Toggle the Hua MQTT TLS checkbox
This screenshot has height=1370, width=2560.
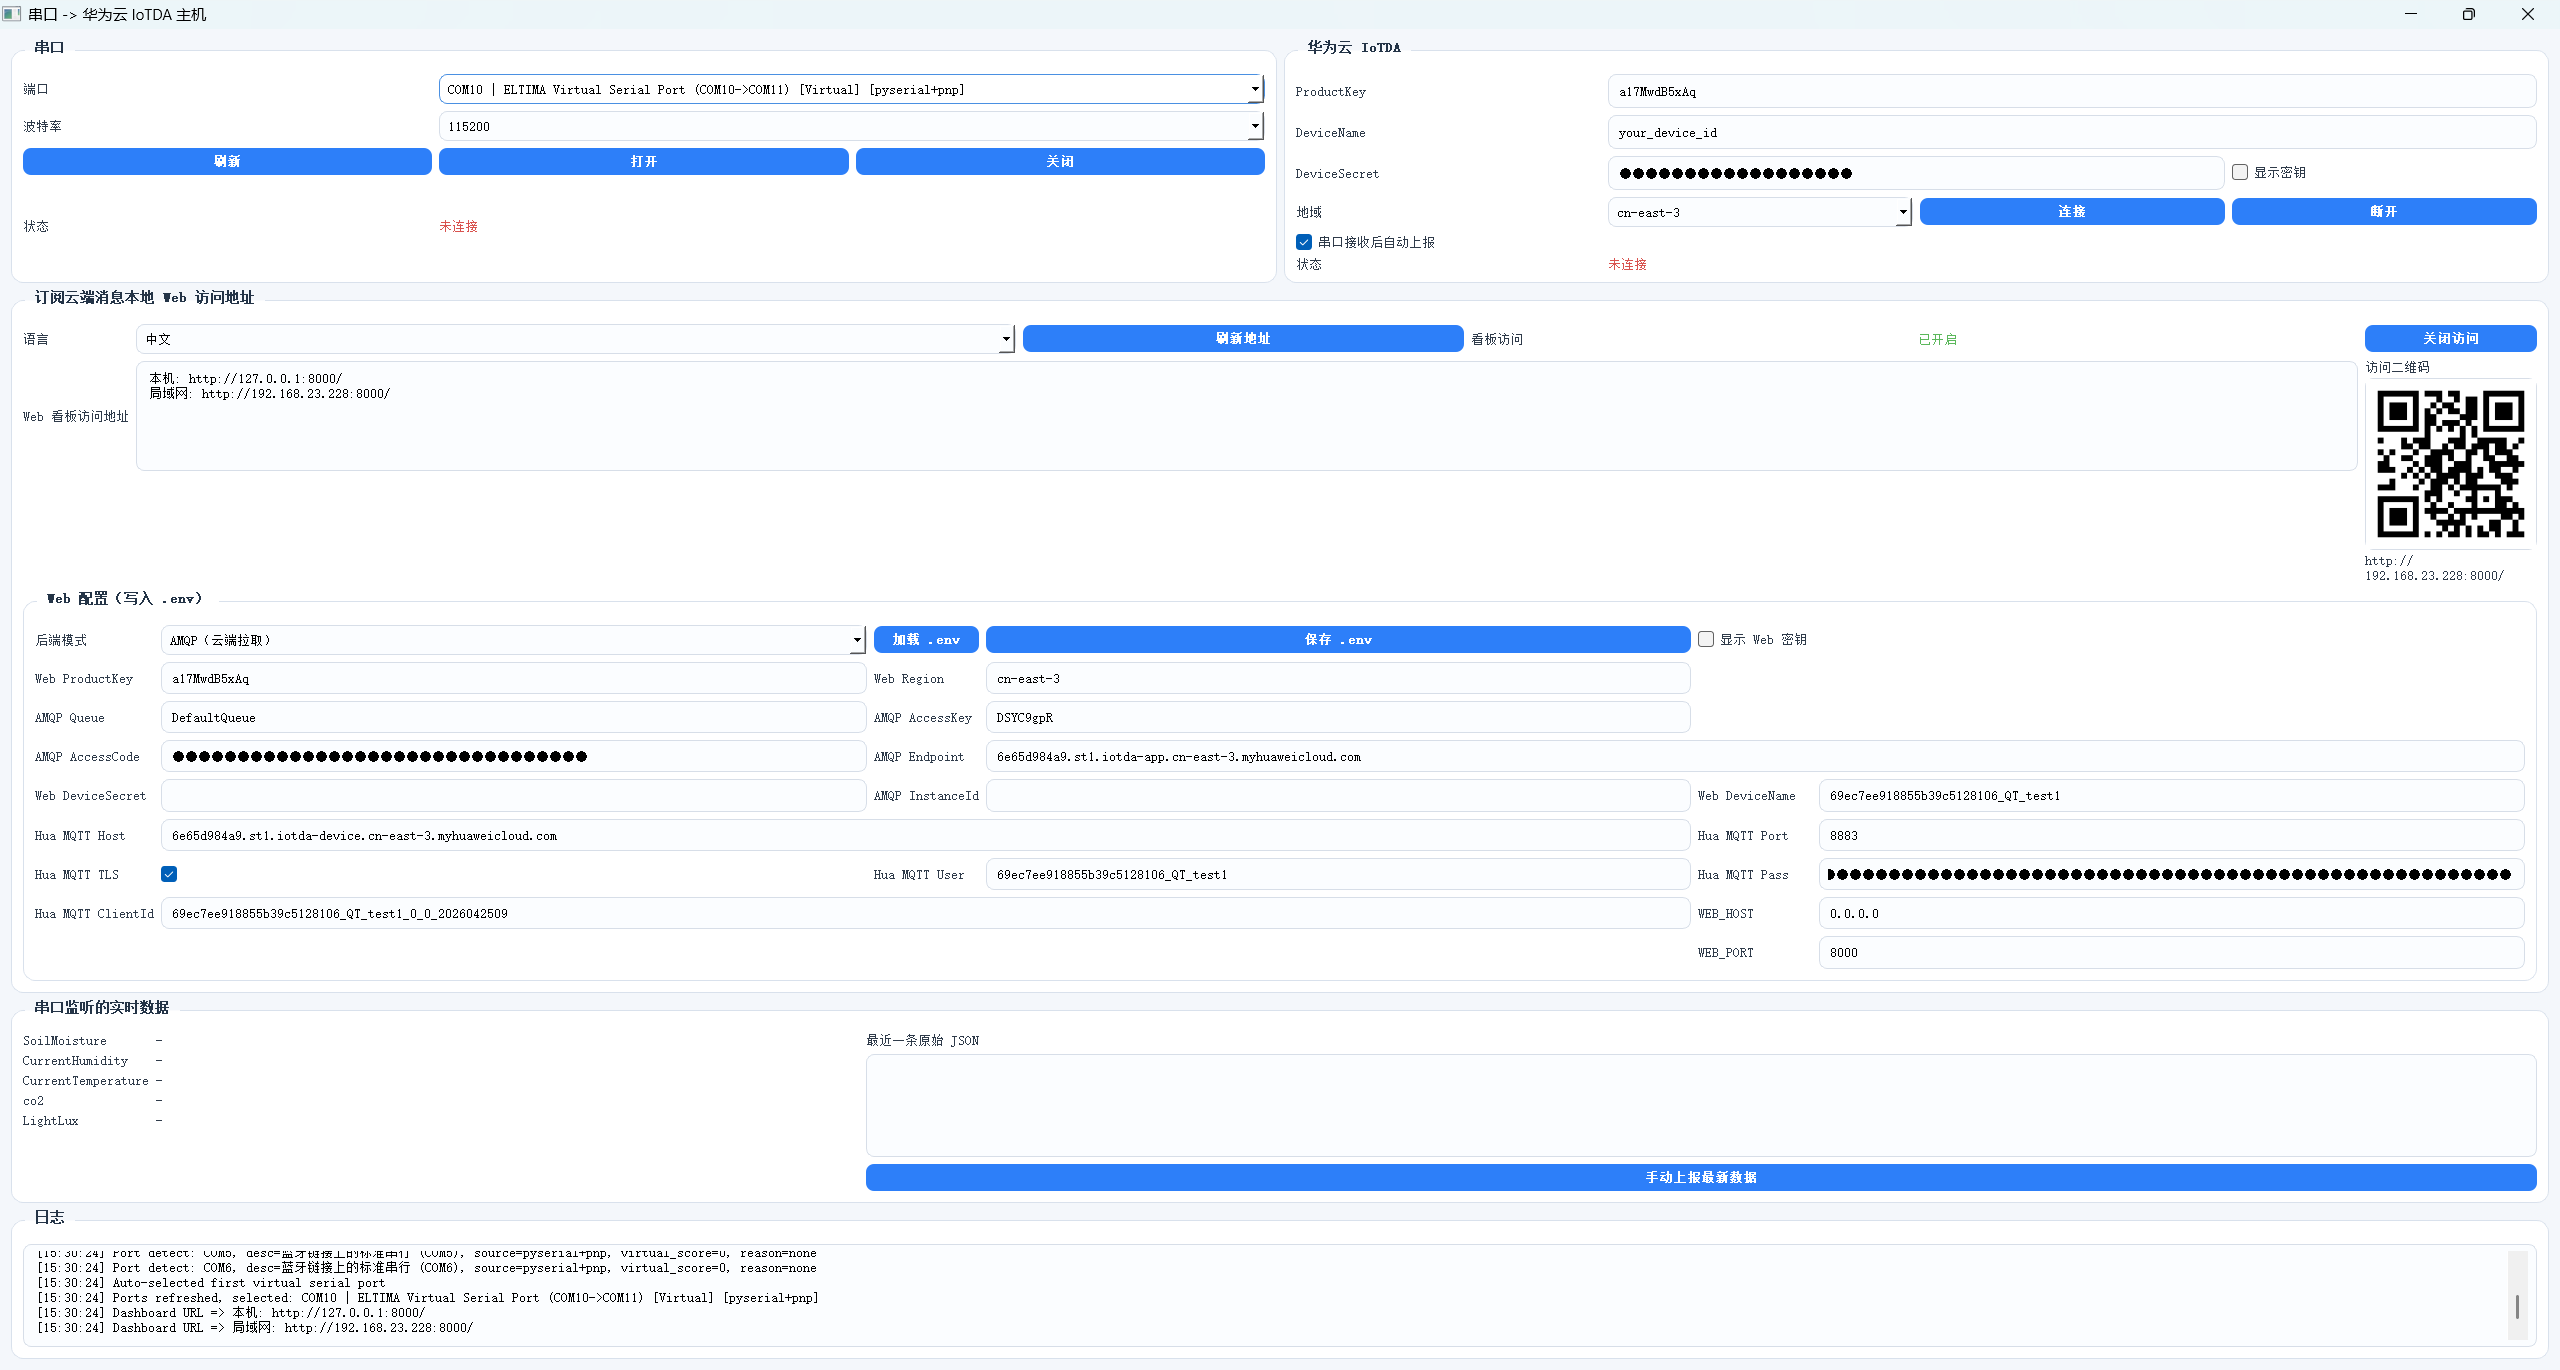pyautogui.click(x=169, y=874)
